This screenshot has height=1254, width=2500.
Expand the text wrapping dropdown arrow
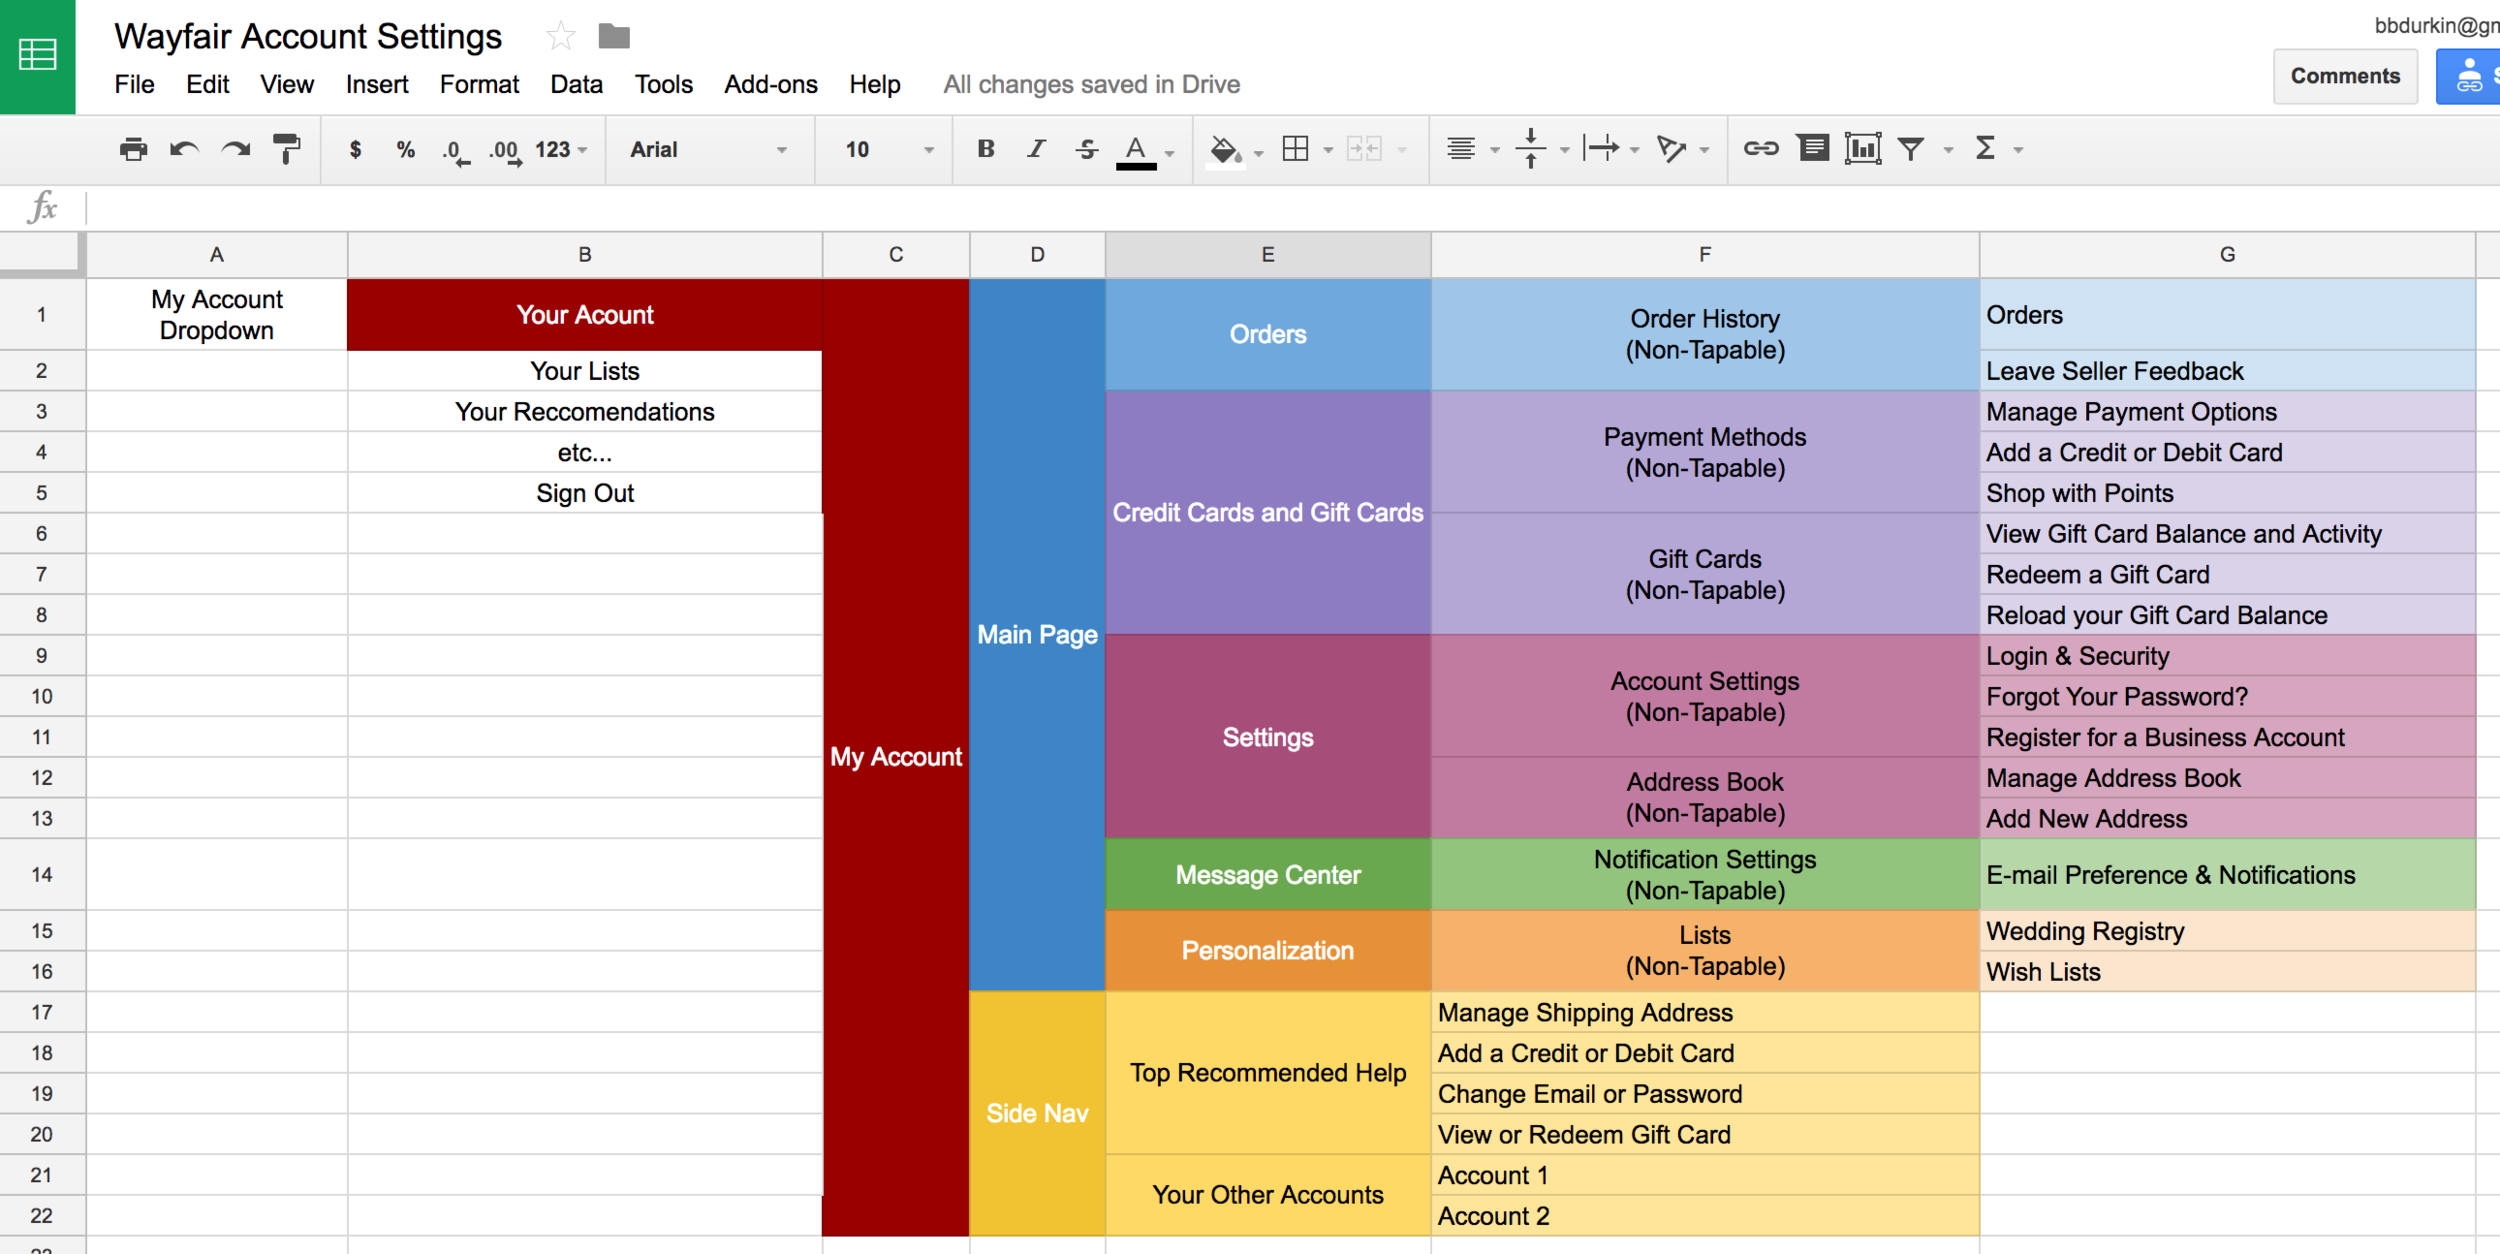click(x=1635, y=151)
